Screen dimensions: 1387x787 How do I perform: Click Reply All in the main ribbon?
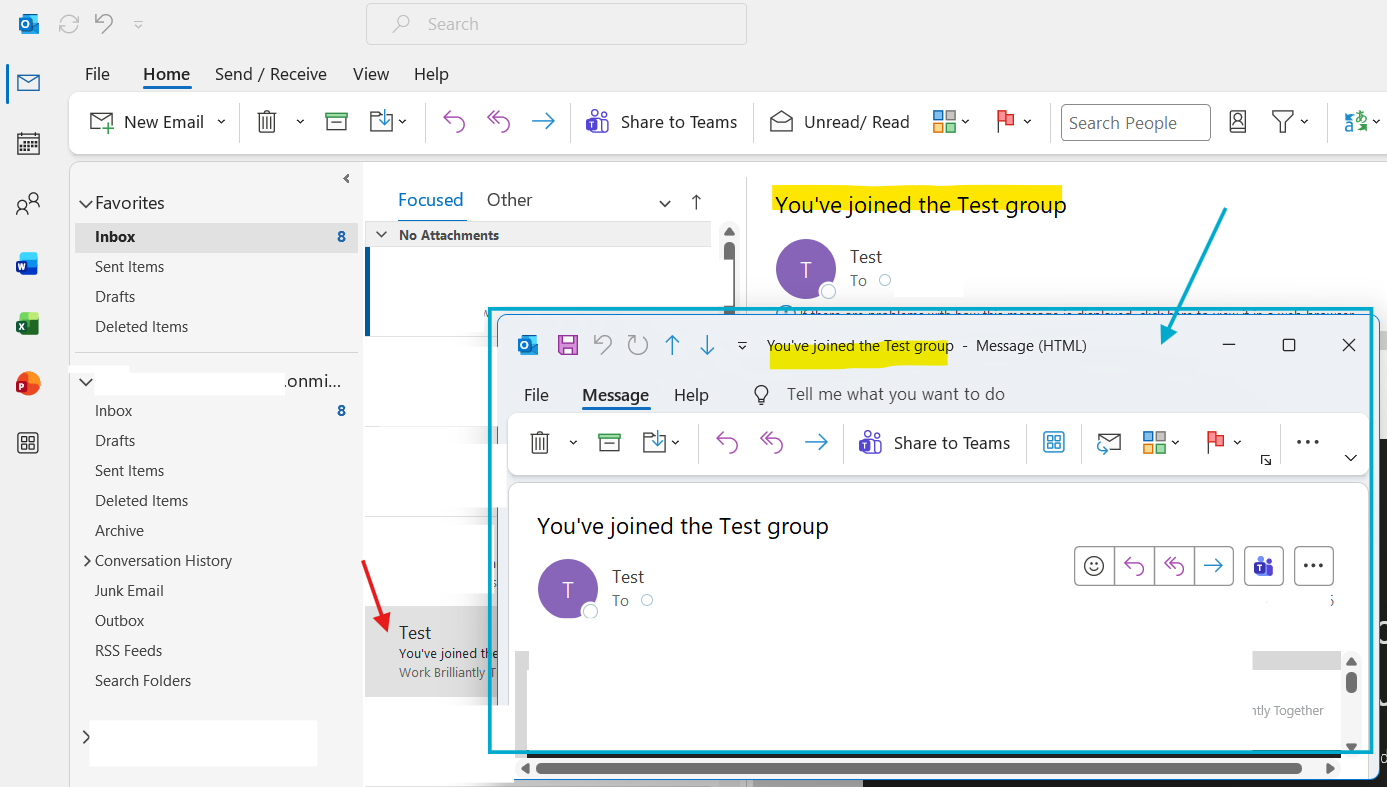(x=498, y=122)
